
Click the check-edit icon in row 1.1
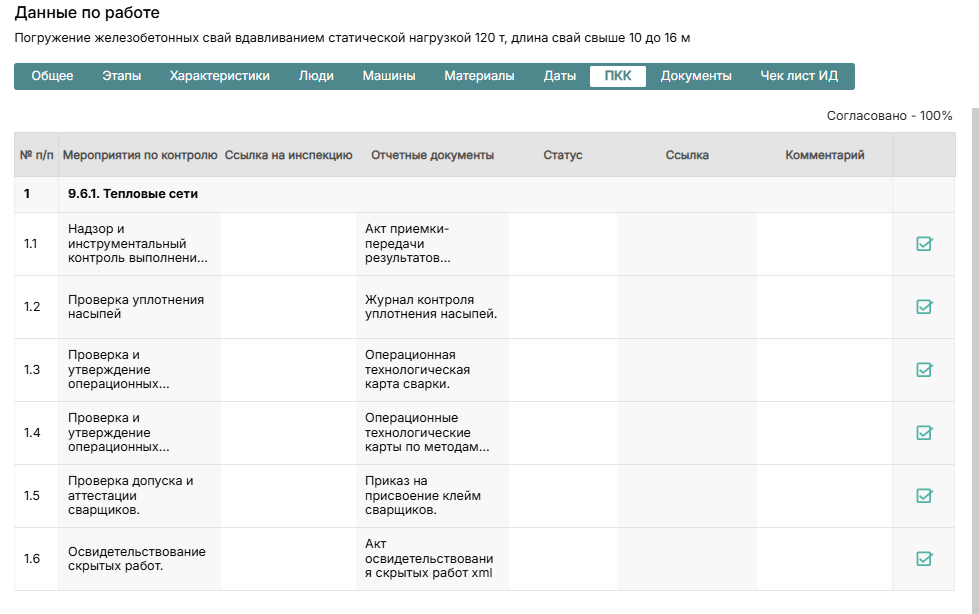pos(924,244)
